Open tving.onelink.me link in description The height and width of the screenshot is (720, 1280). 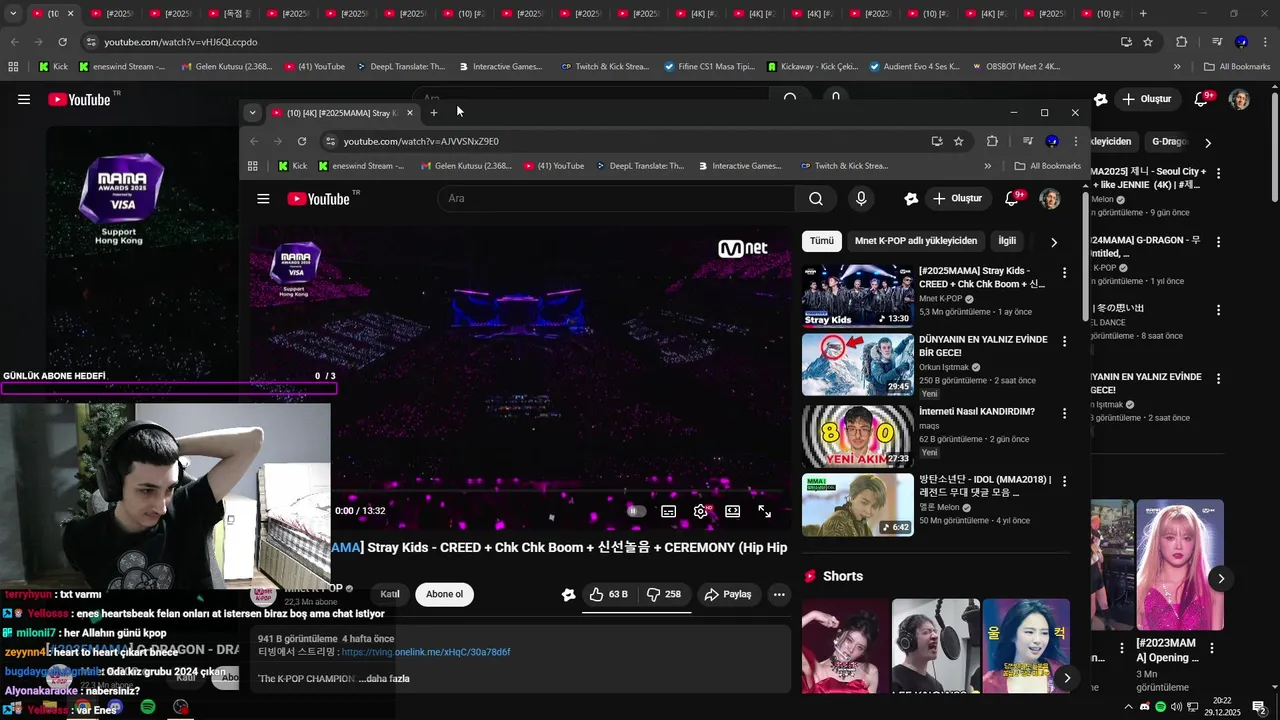coord(426,652)
